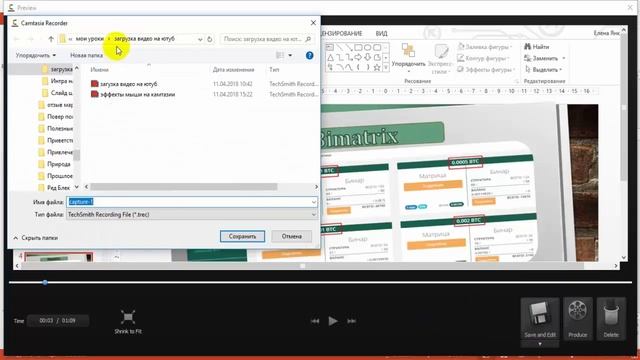Select the Прошлое folder in tree
Image resolution: width=640 pixels, height=360 pixels.
pyautogui.click(x=55, y=176)
